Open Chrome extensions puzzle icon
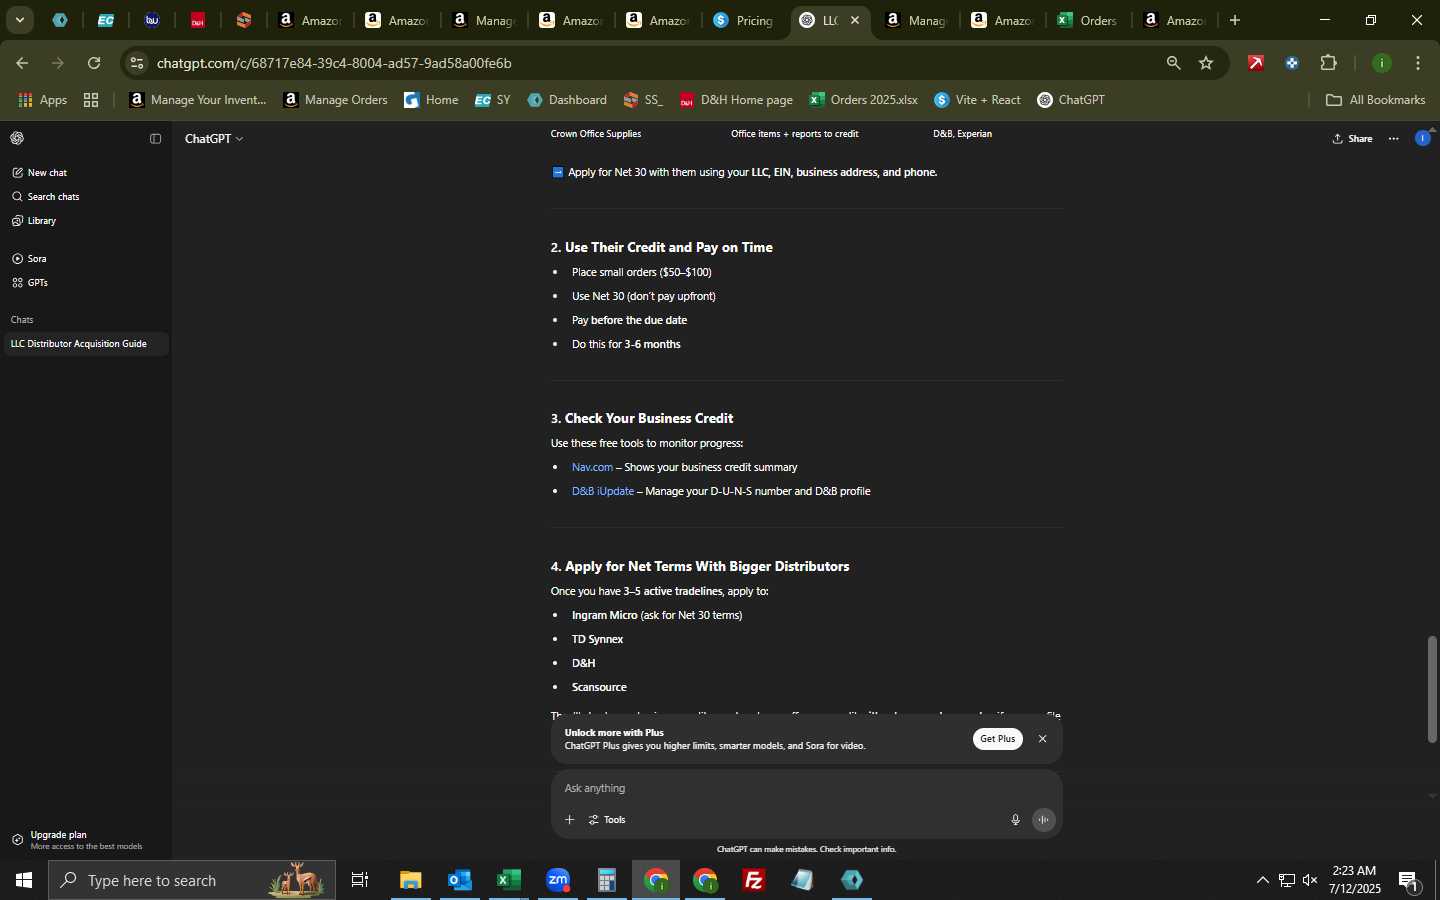The width and height of the screenshot is (1440, 900). pos(1328,63)
